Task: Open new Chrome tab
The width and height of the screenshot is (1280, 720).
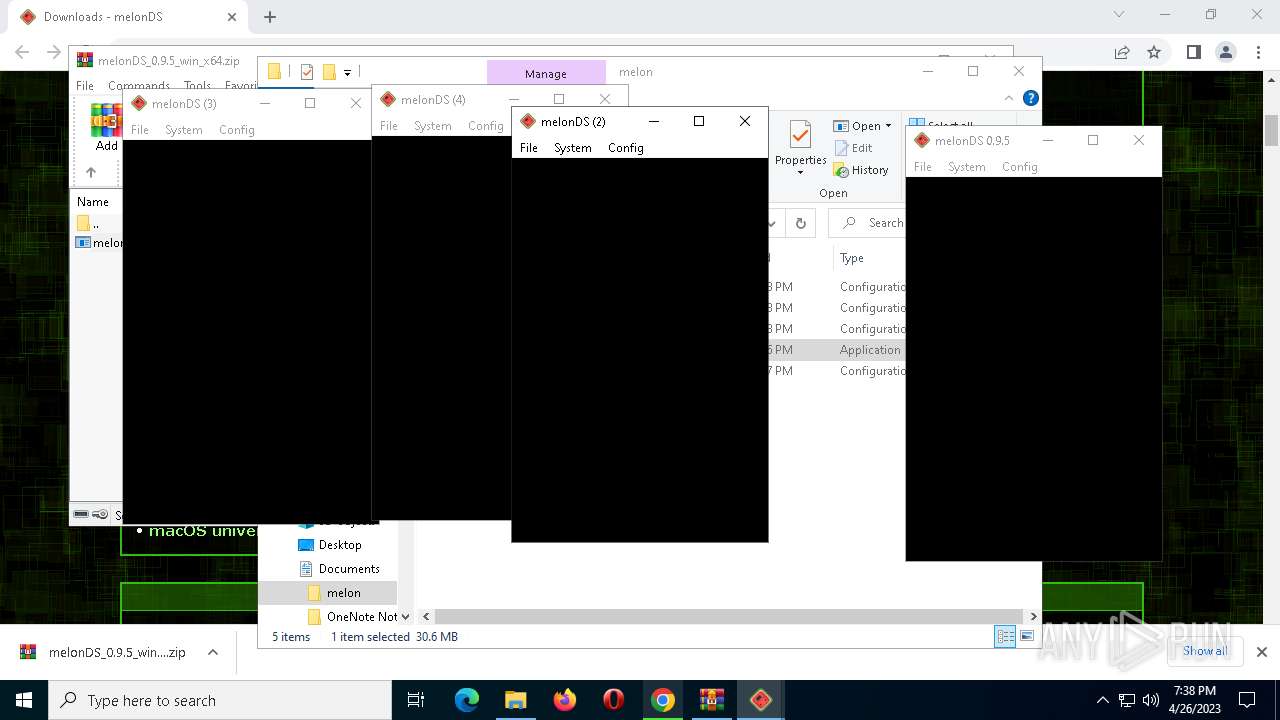Action: tap(270, 17)
